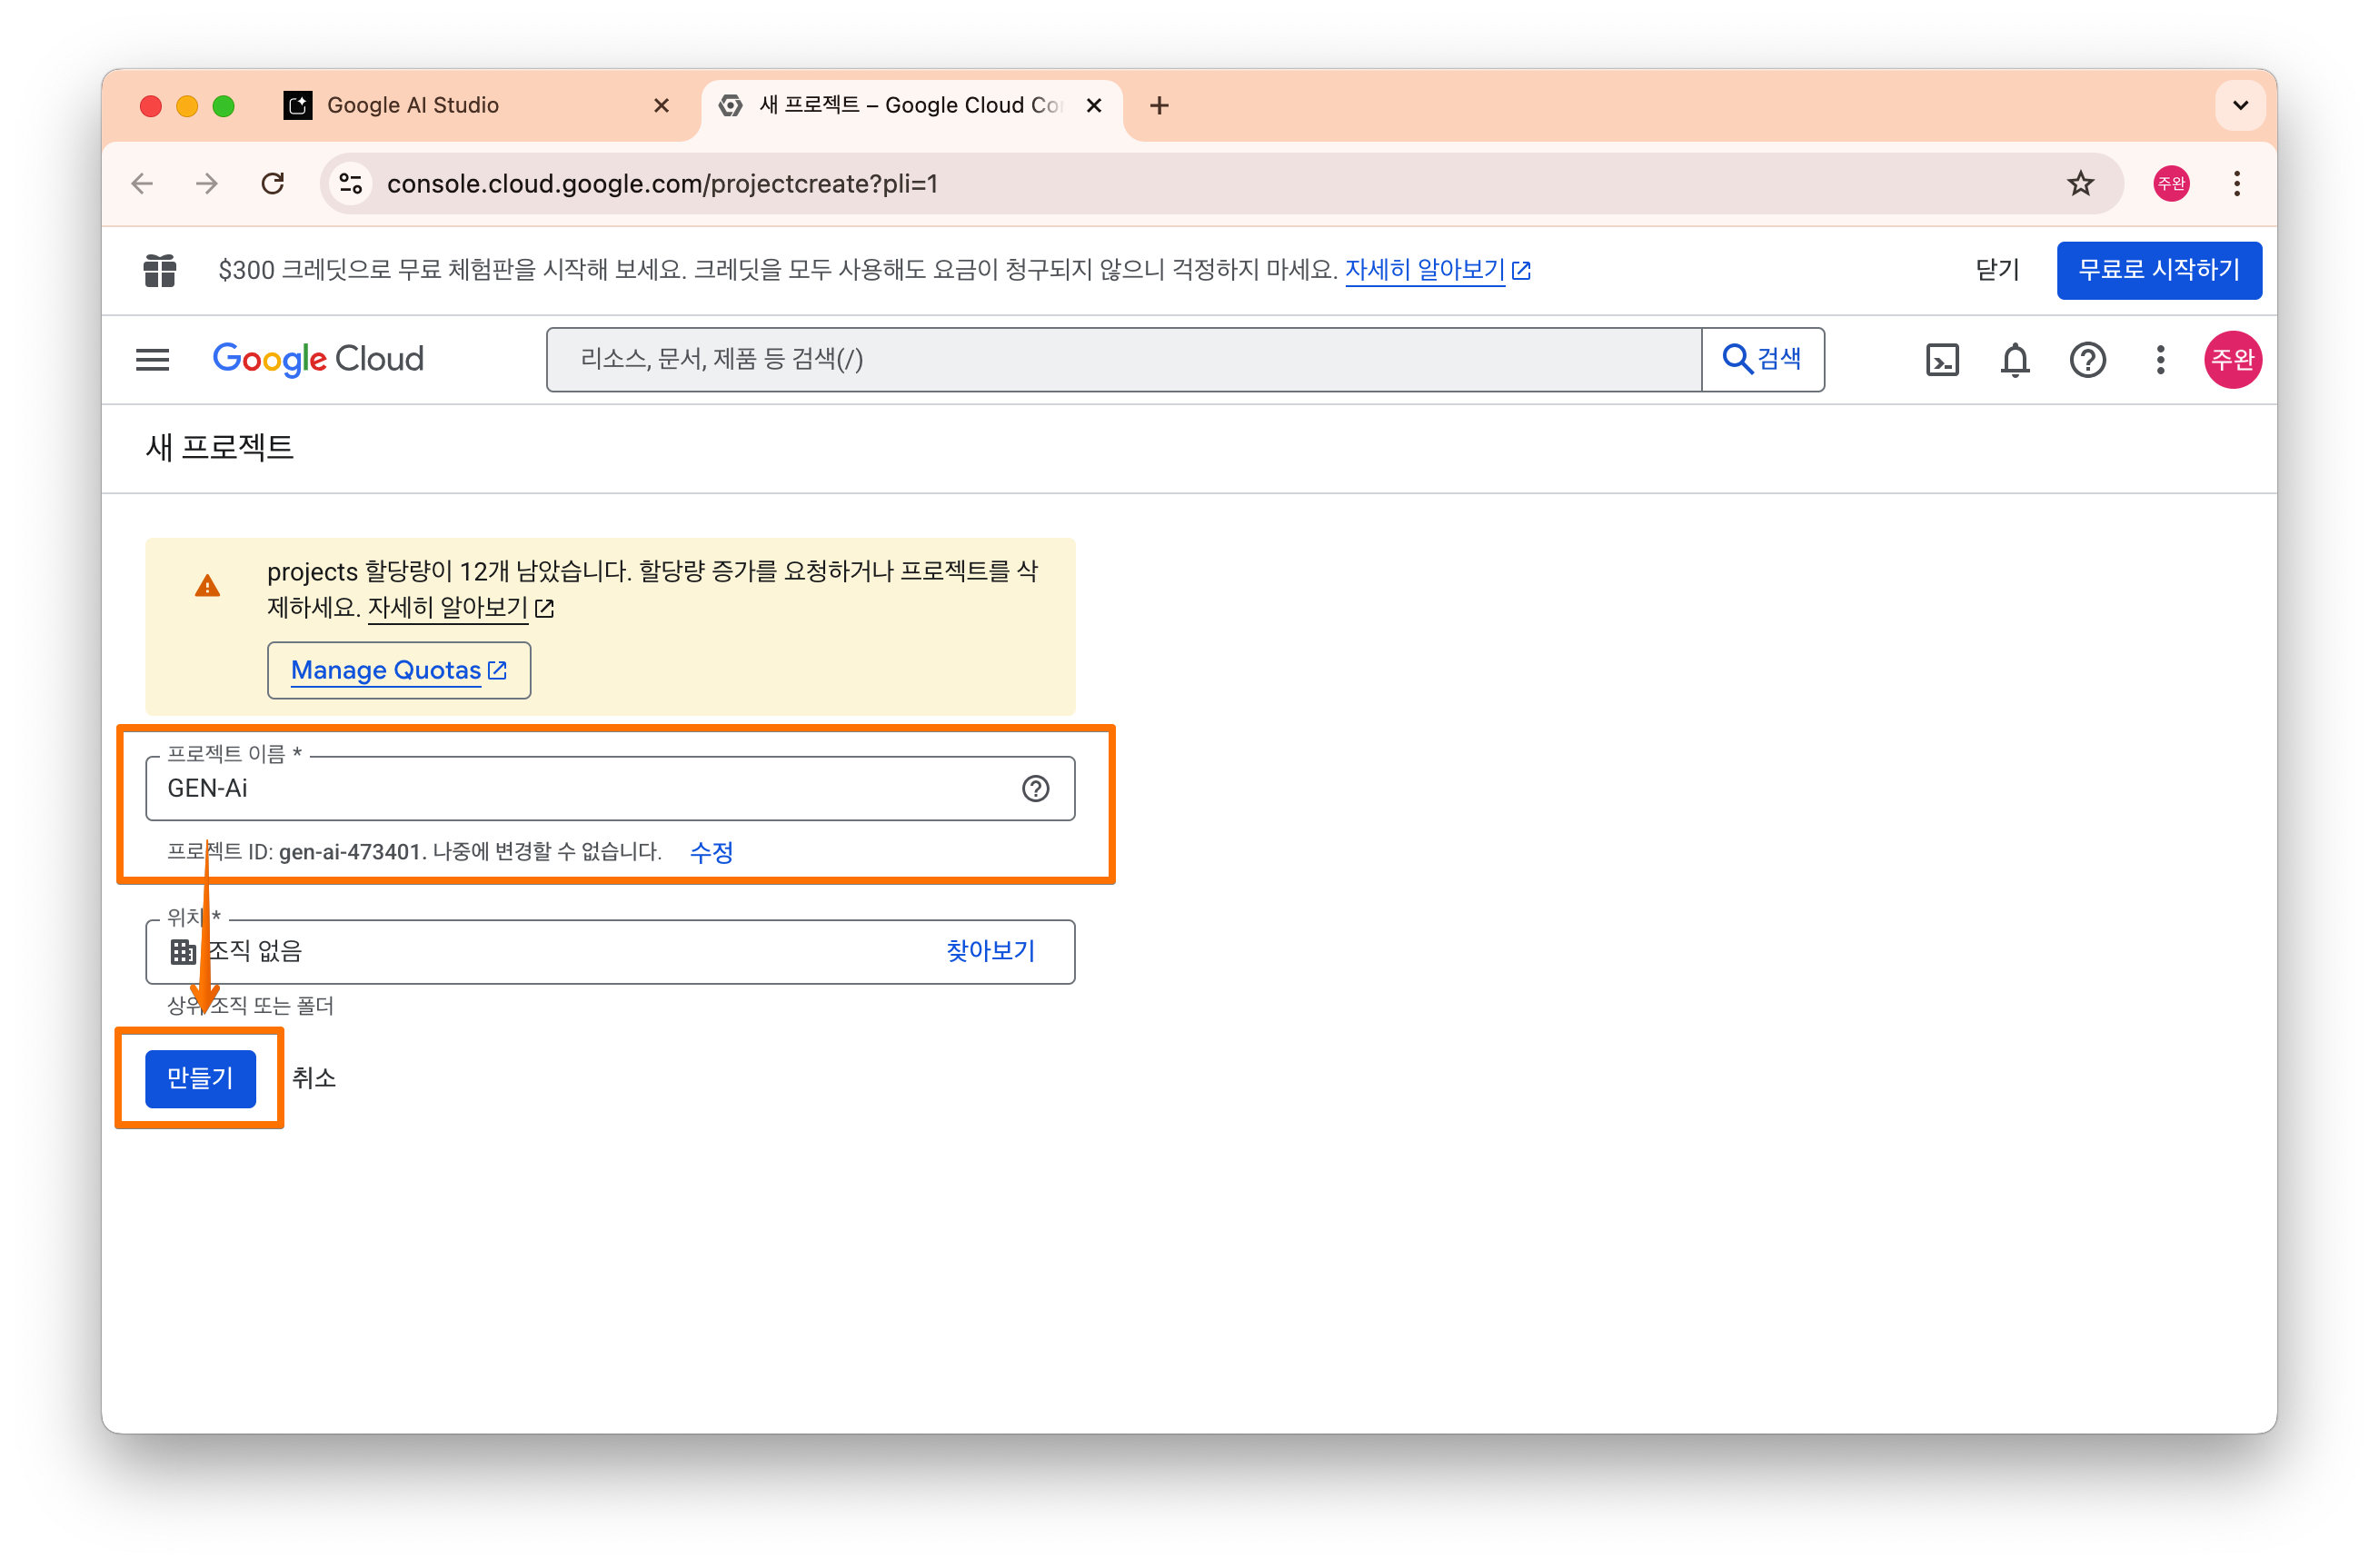Open the pink account avatar in Cloud header

[x=2232, y=360]
